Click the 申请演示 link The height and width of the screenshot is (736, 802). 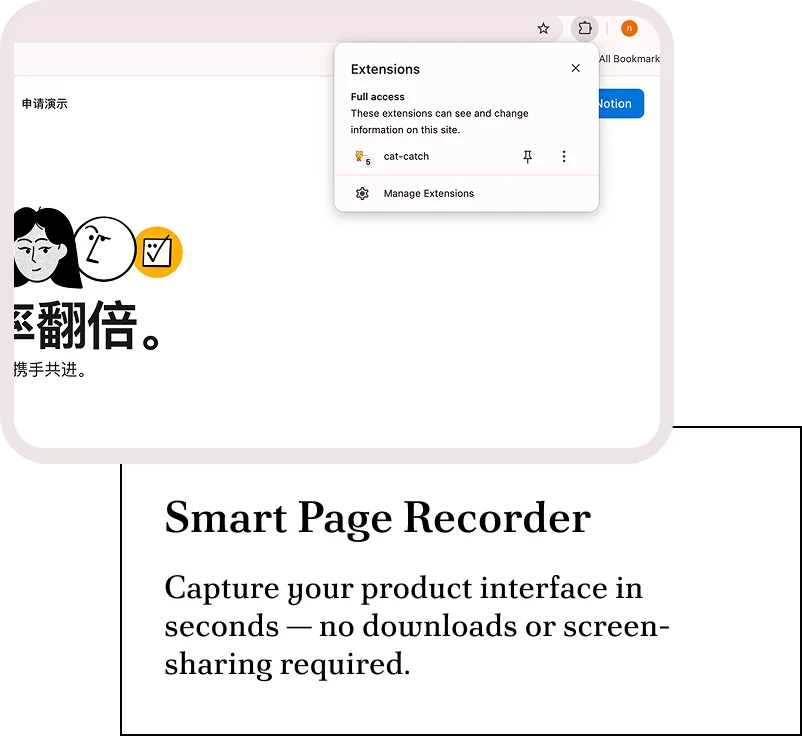click(x=45, y=104)
